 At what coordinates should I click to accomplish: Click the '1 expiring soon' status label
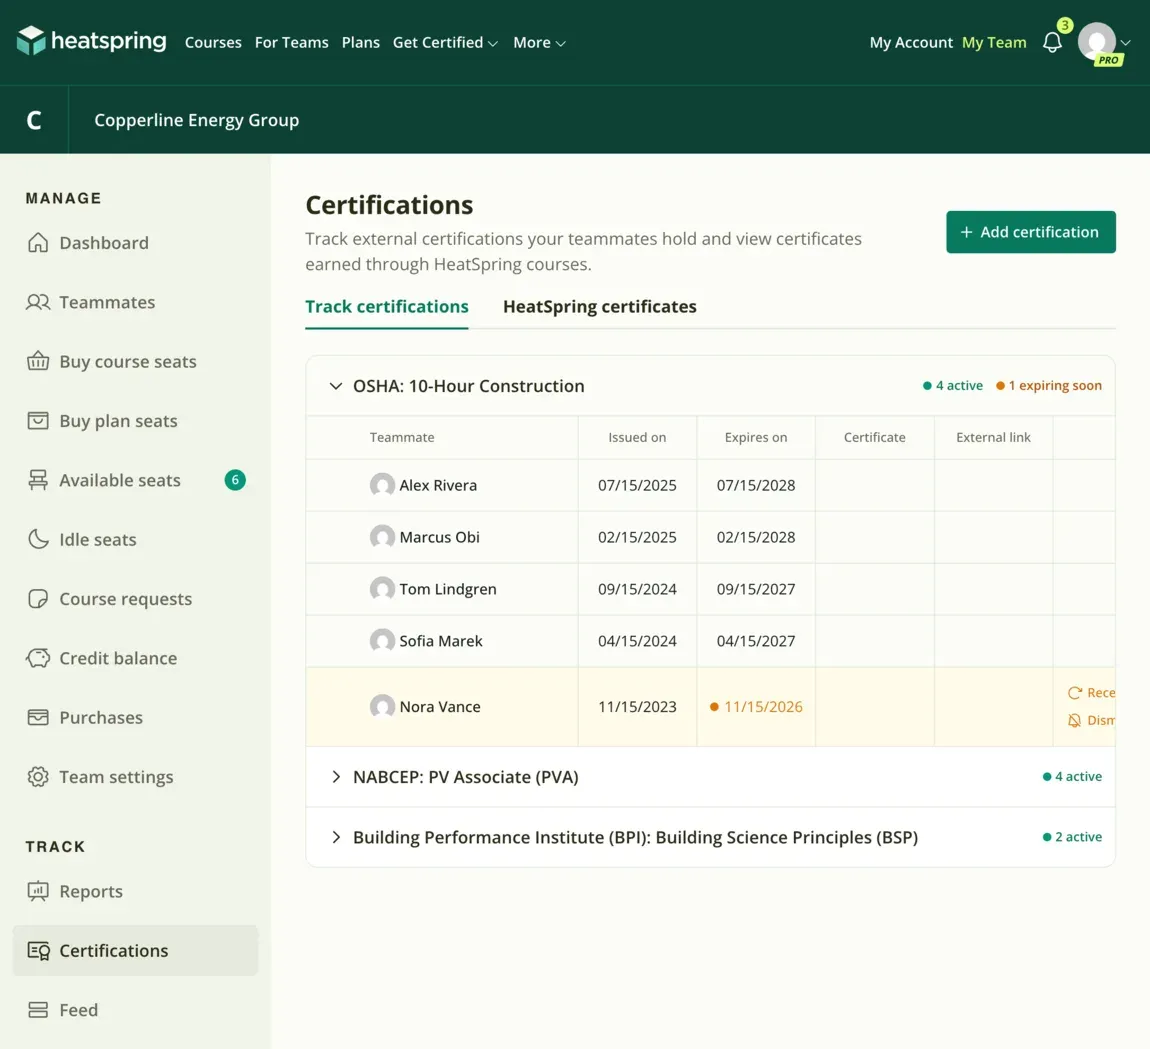(1049, 386)
